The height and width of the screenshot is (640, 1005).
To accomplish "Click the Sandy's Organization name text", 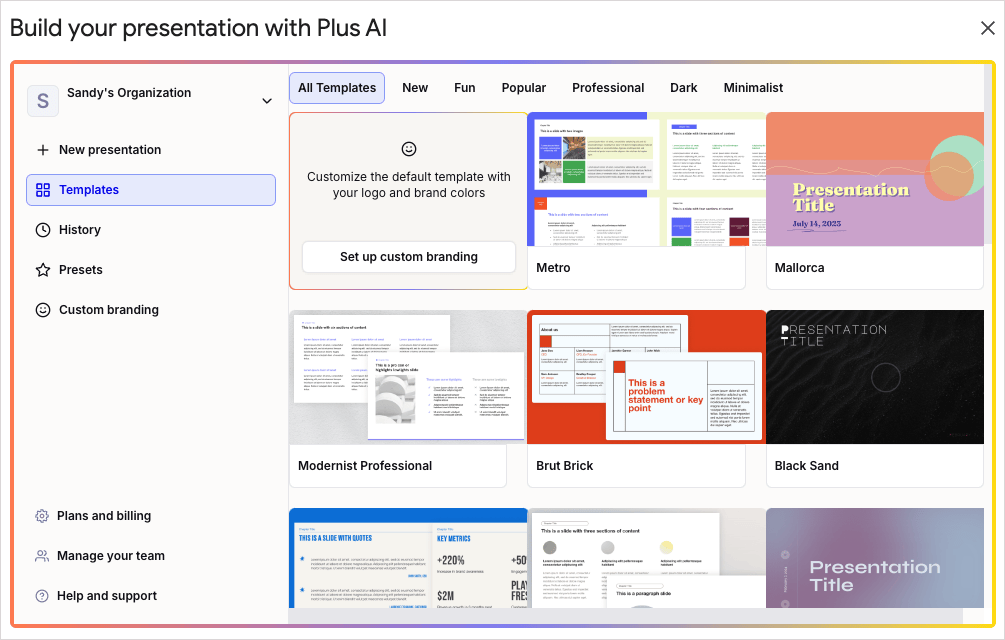I will [x=129, y=93].
